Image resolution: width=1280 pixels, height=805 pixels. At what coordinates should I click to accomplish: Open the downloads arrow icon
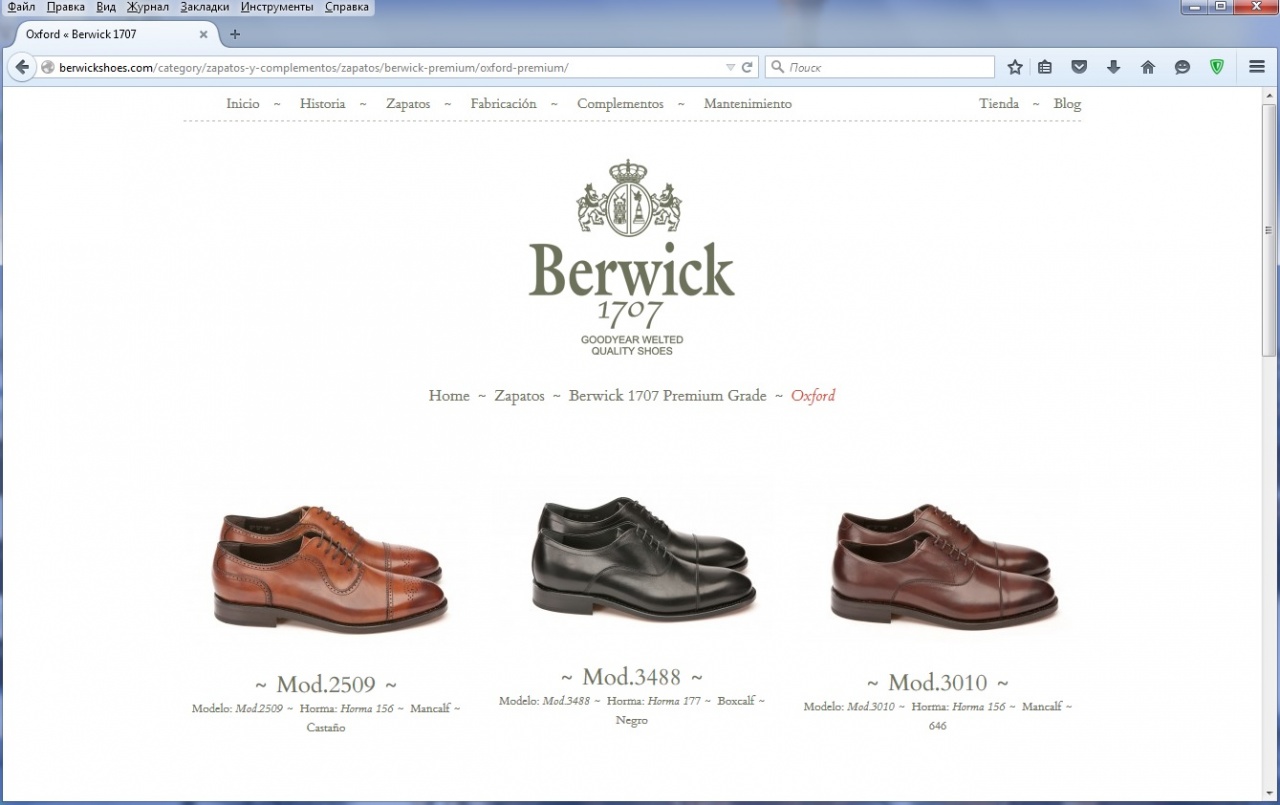point(1113,67)
